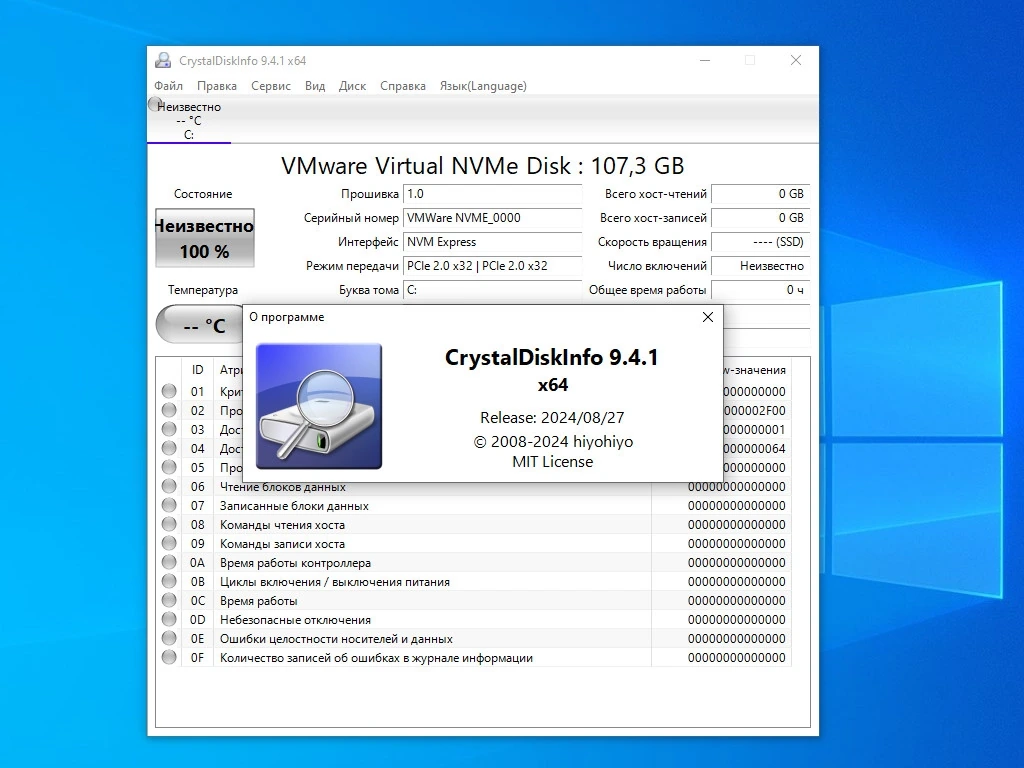Click the Неизвестно 100 % health status button

click(204, 238)
